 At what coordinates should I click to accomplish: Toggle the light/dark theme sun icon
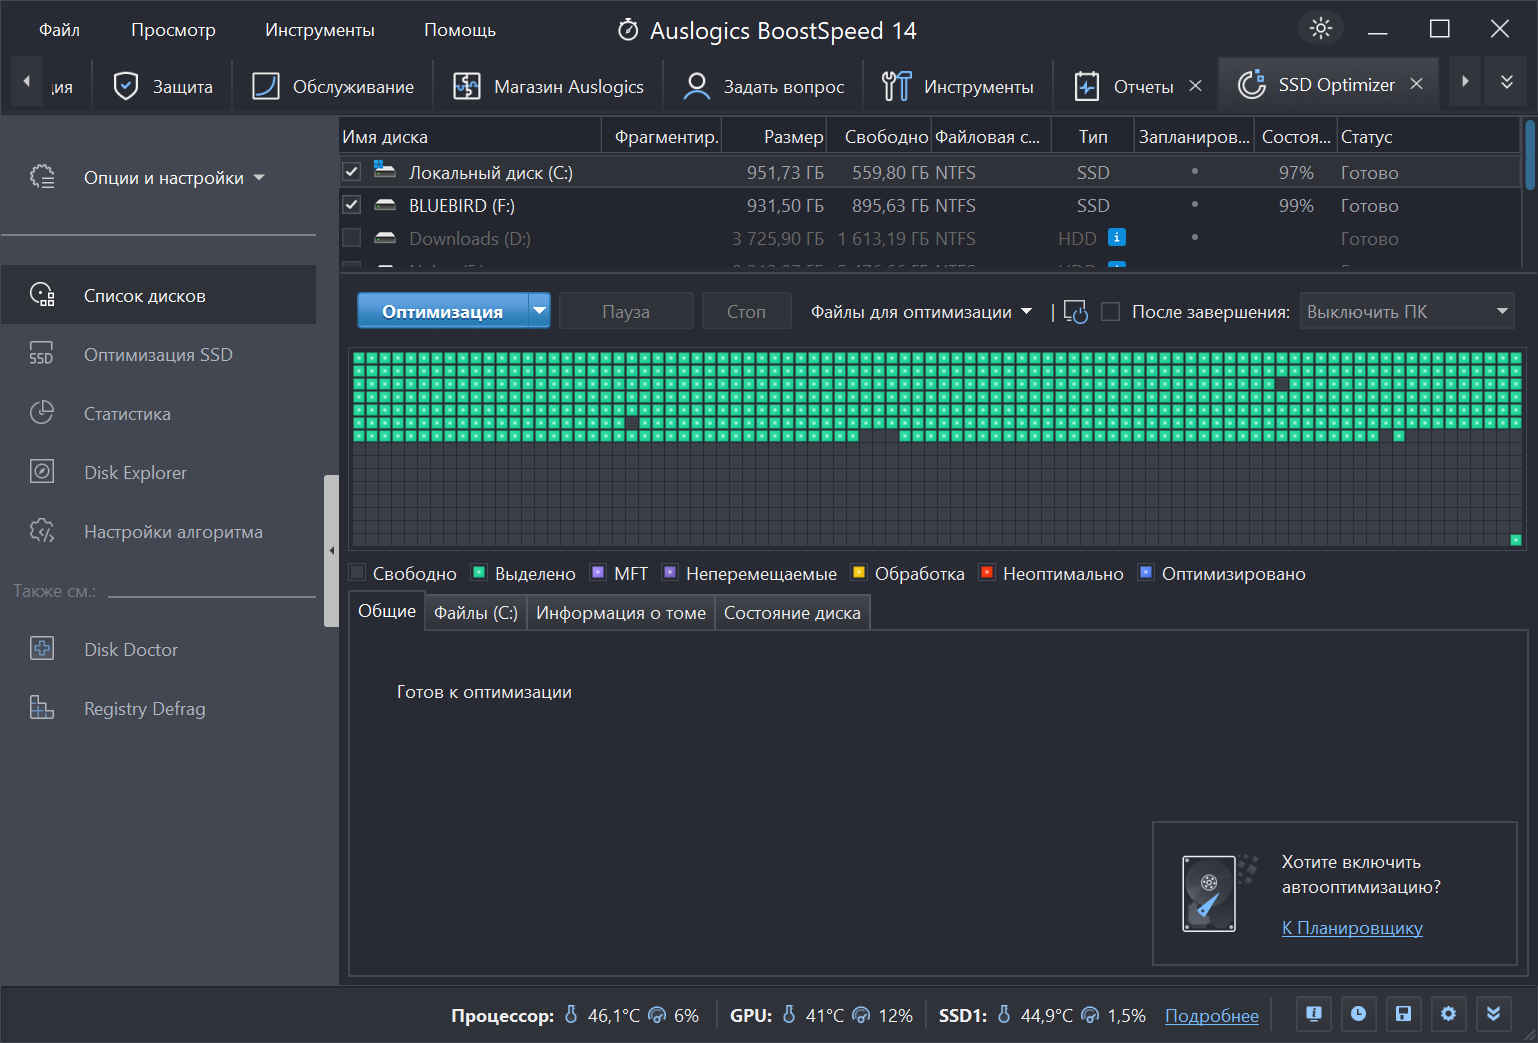point(1320,28)
